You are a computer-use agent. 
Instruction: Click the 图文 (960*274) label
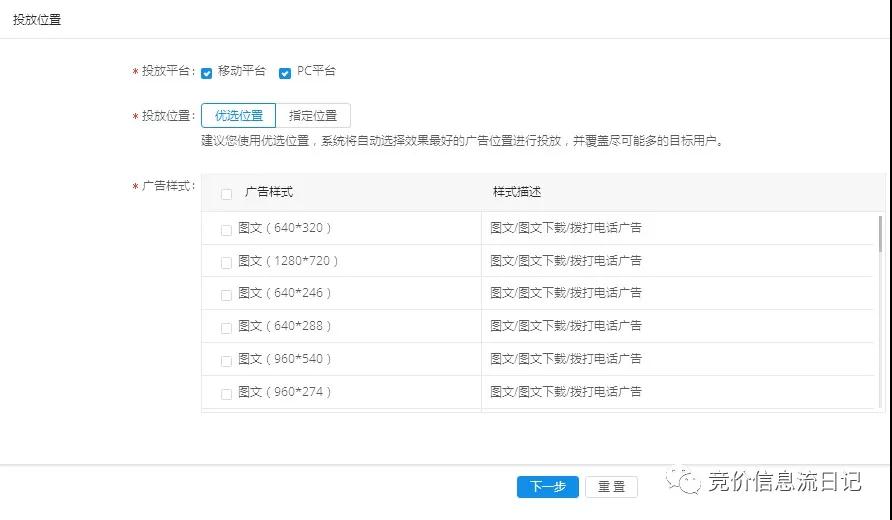click(284, 392)
